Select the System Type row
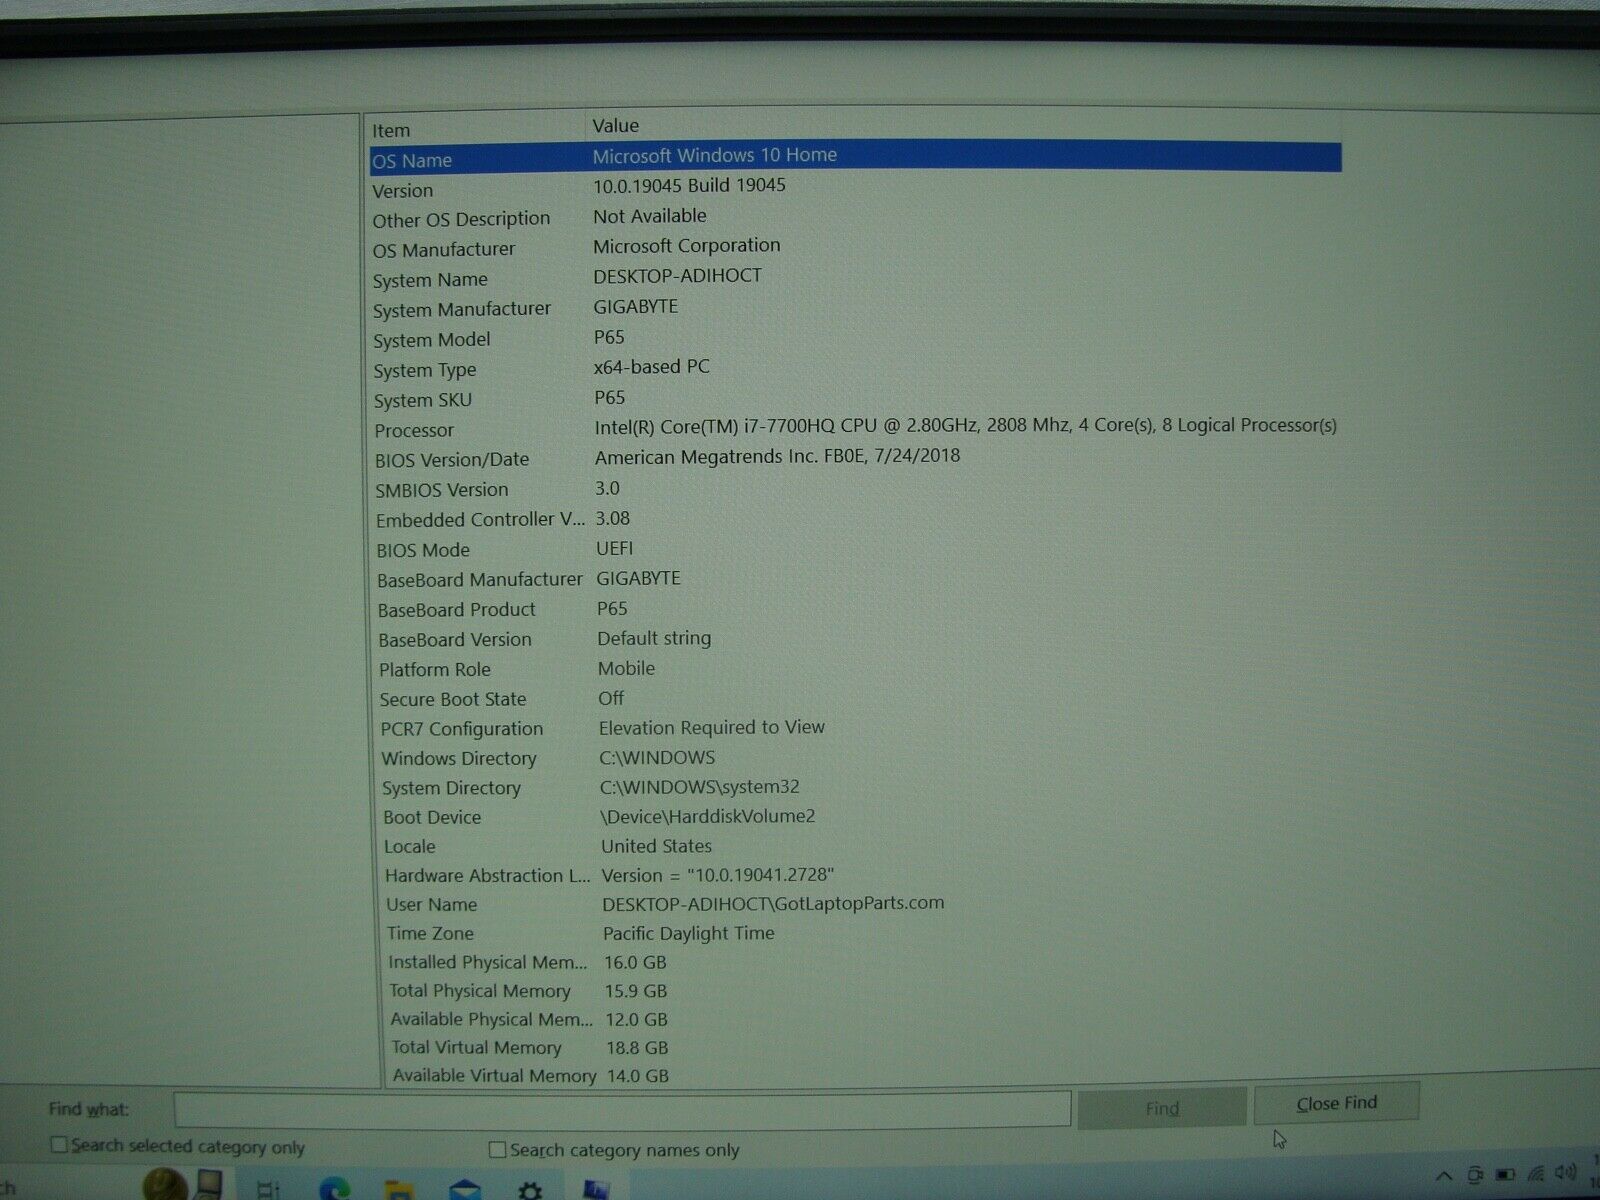 pyautogui.click(x=855, y=368)
